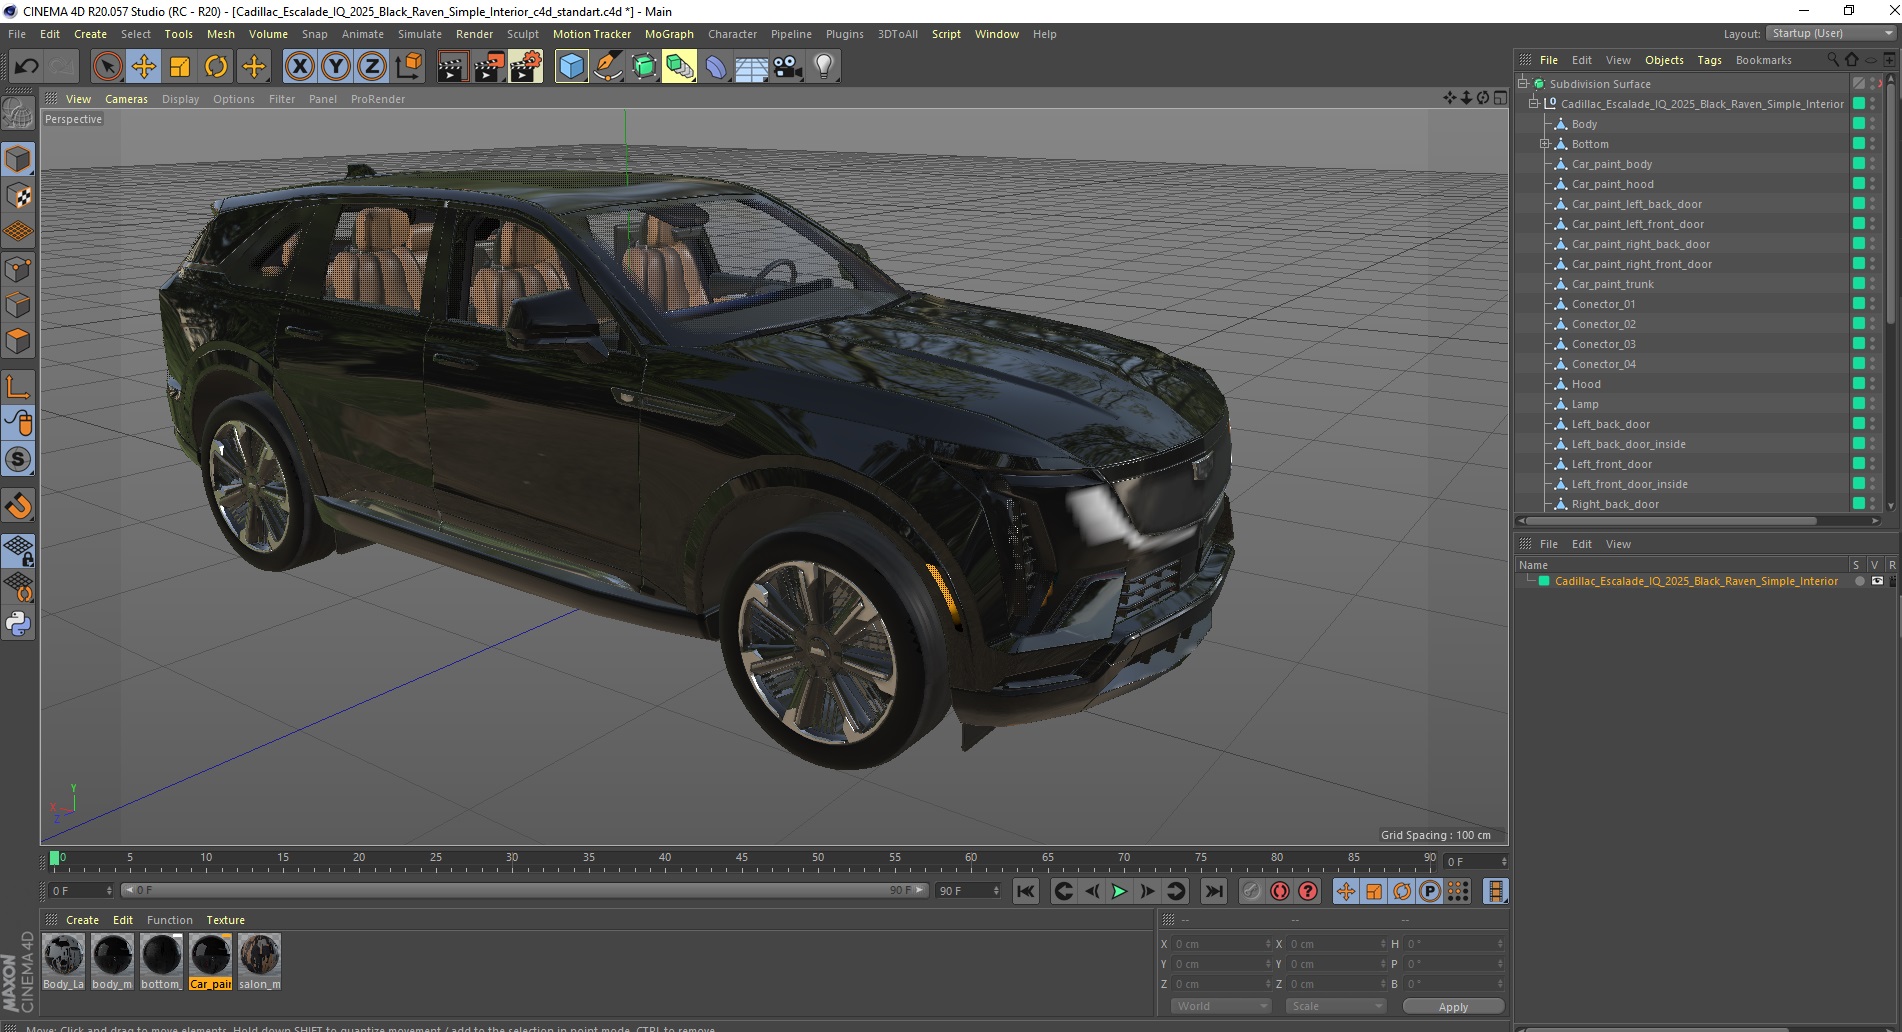Click the timeline preview range slider

[x=525, y=890]
